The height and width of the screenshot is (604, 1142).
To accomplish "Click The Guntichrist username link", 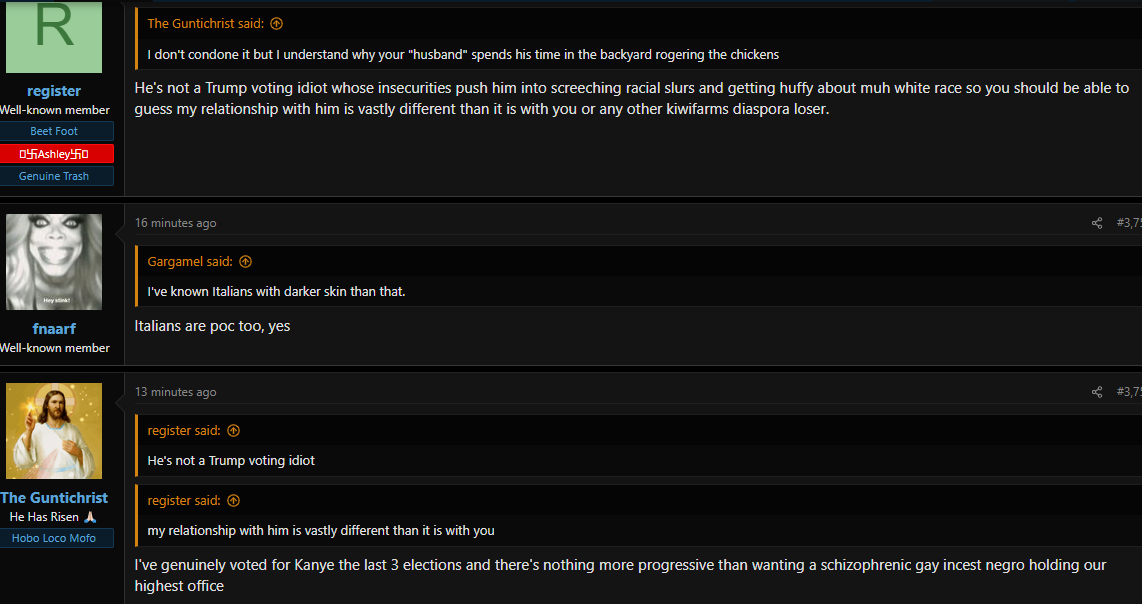I will 54,498.
